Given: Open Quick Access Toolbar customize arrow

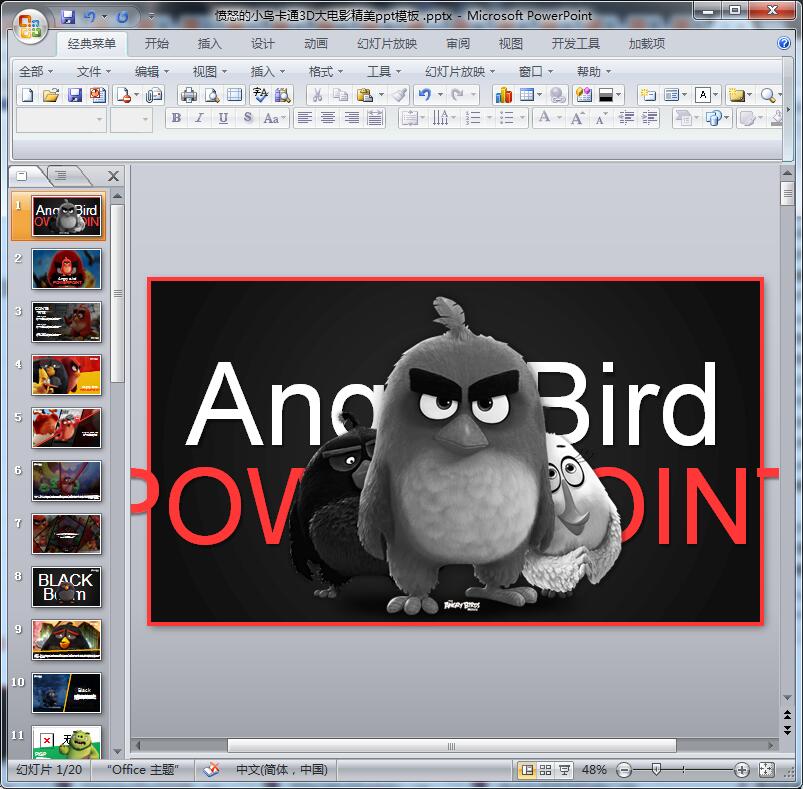Looking at the screenshot, I should tap(151, 16).
